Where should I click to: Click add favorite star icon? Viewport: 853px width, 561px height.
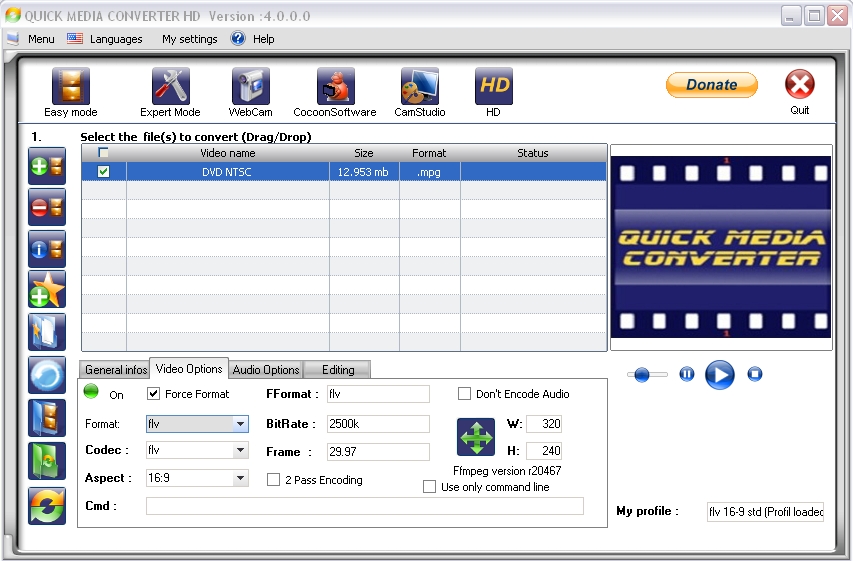47,289
